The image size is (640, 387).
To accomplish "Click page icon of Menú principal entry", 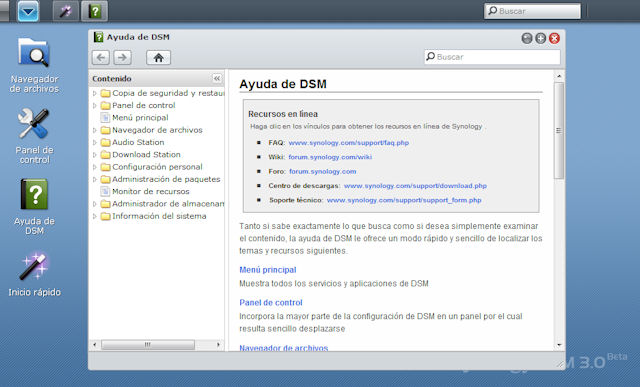I will (105, 118).
